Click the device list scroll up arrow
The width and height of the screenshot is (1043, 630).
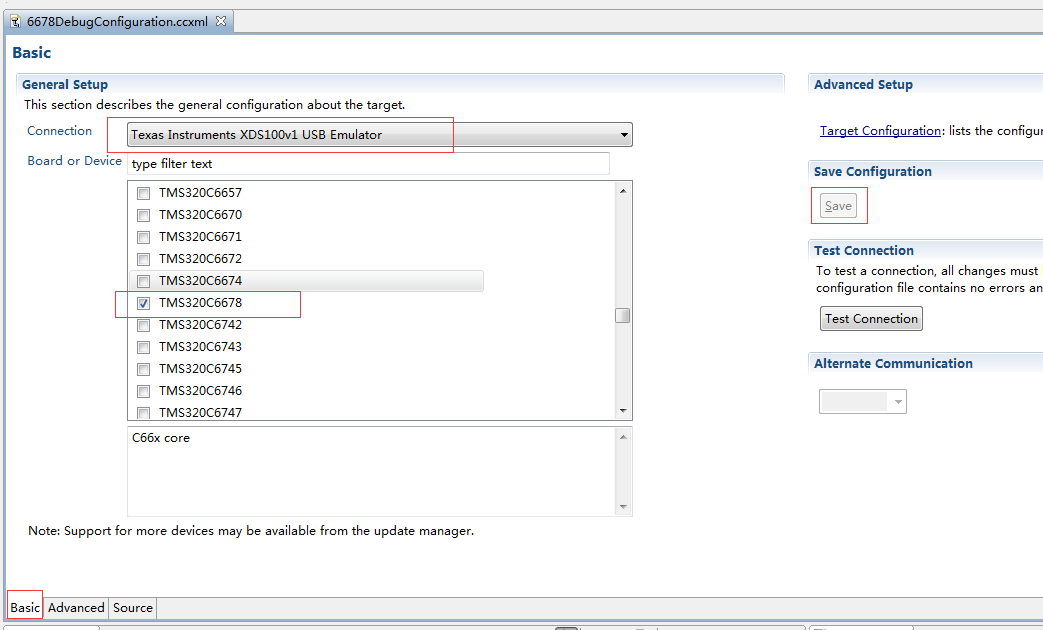click(623, 191)
